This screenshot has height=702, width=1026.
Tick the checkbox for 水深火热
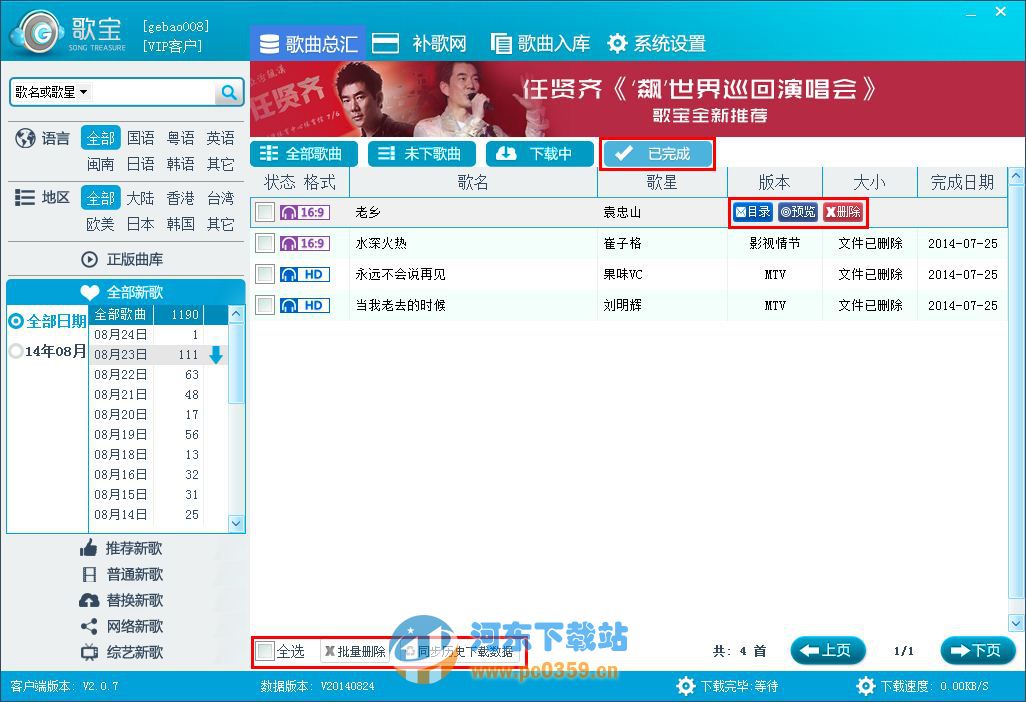[266, 243]
